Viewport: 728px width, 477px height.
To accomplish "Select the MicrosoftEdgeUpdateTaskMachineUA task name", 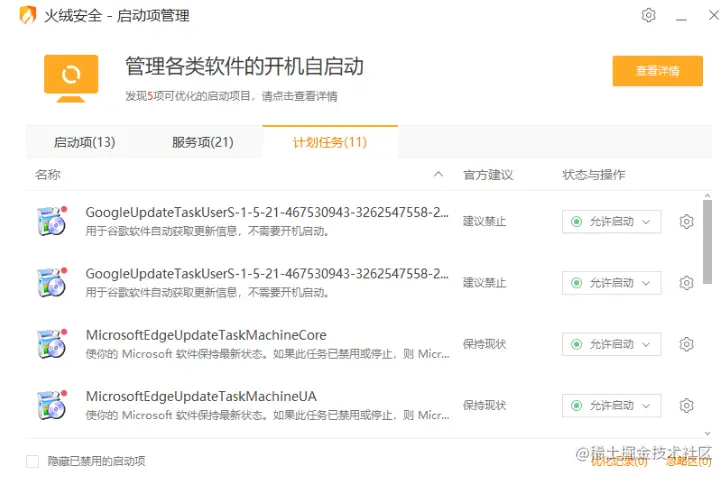I will [201, 396].
